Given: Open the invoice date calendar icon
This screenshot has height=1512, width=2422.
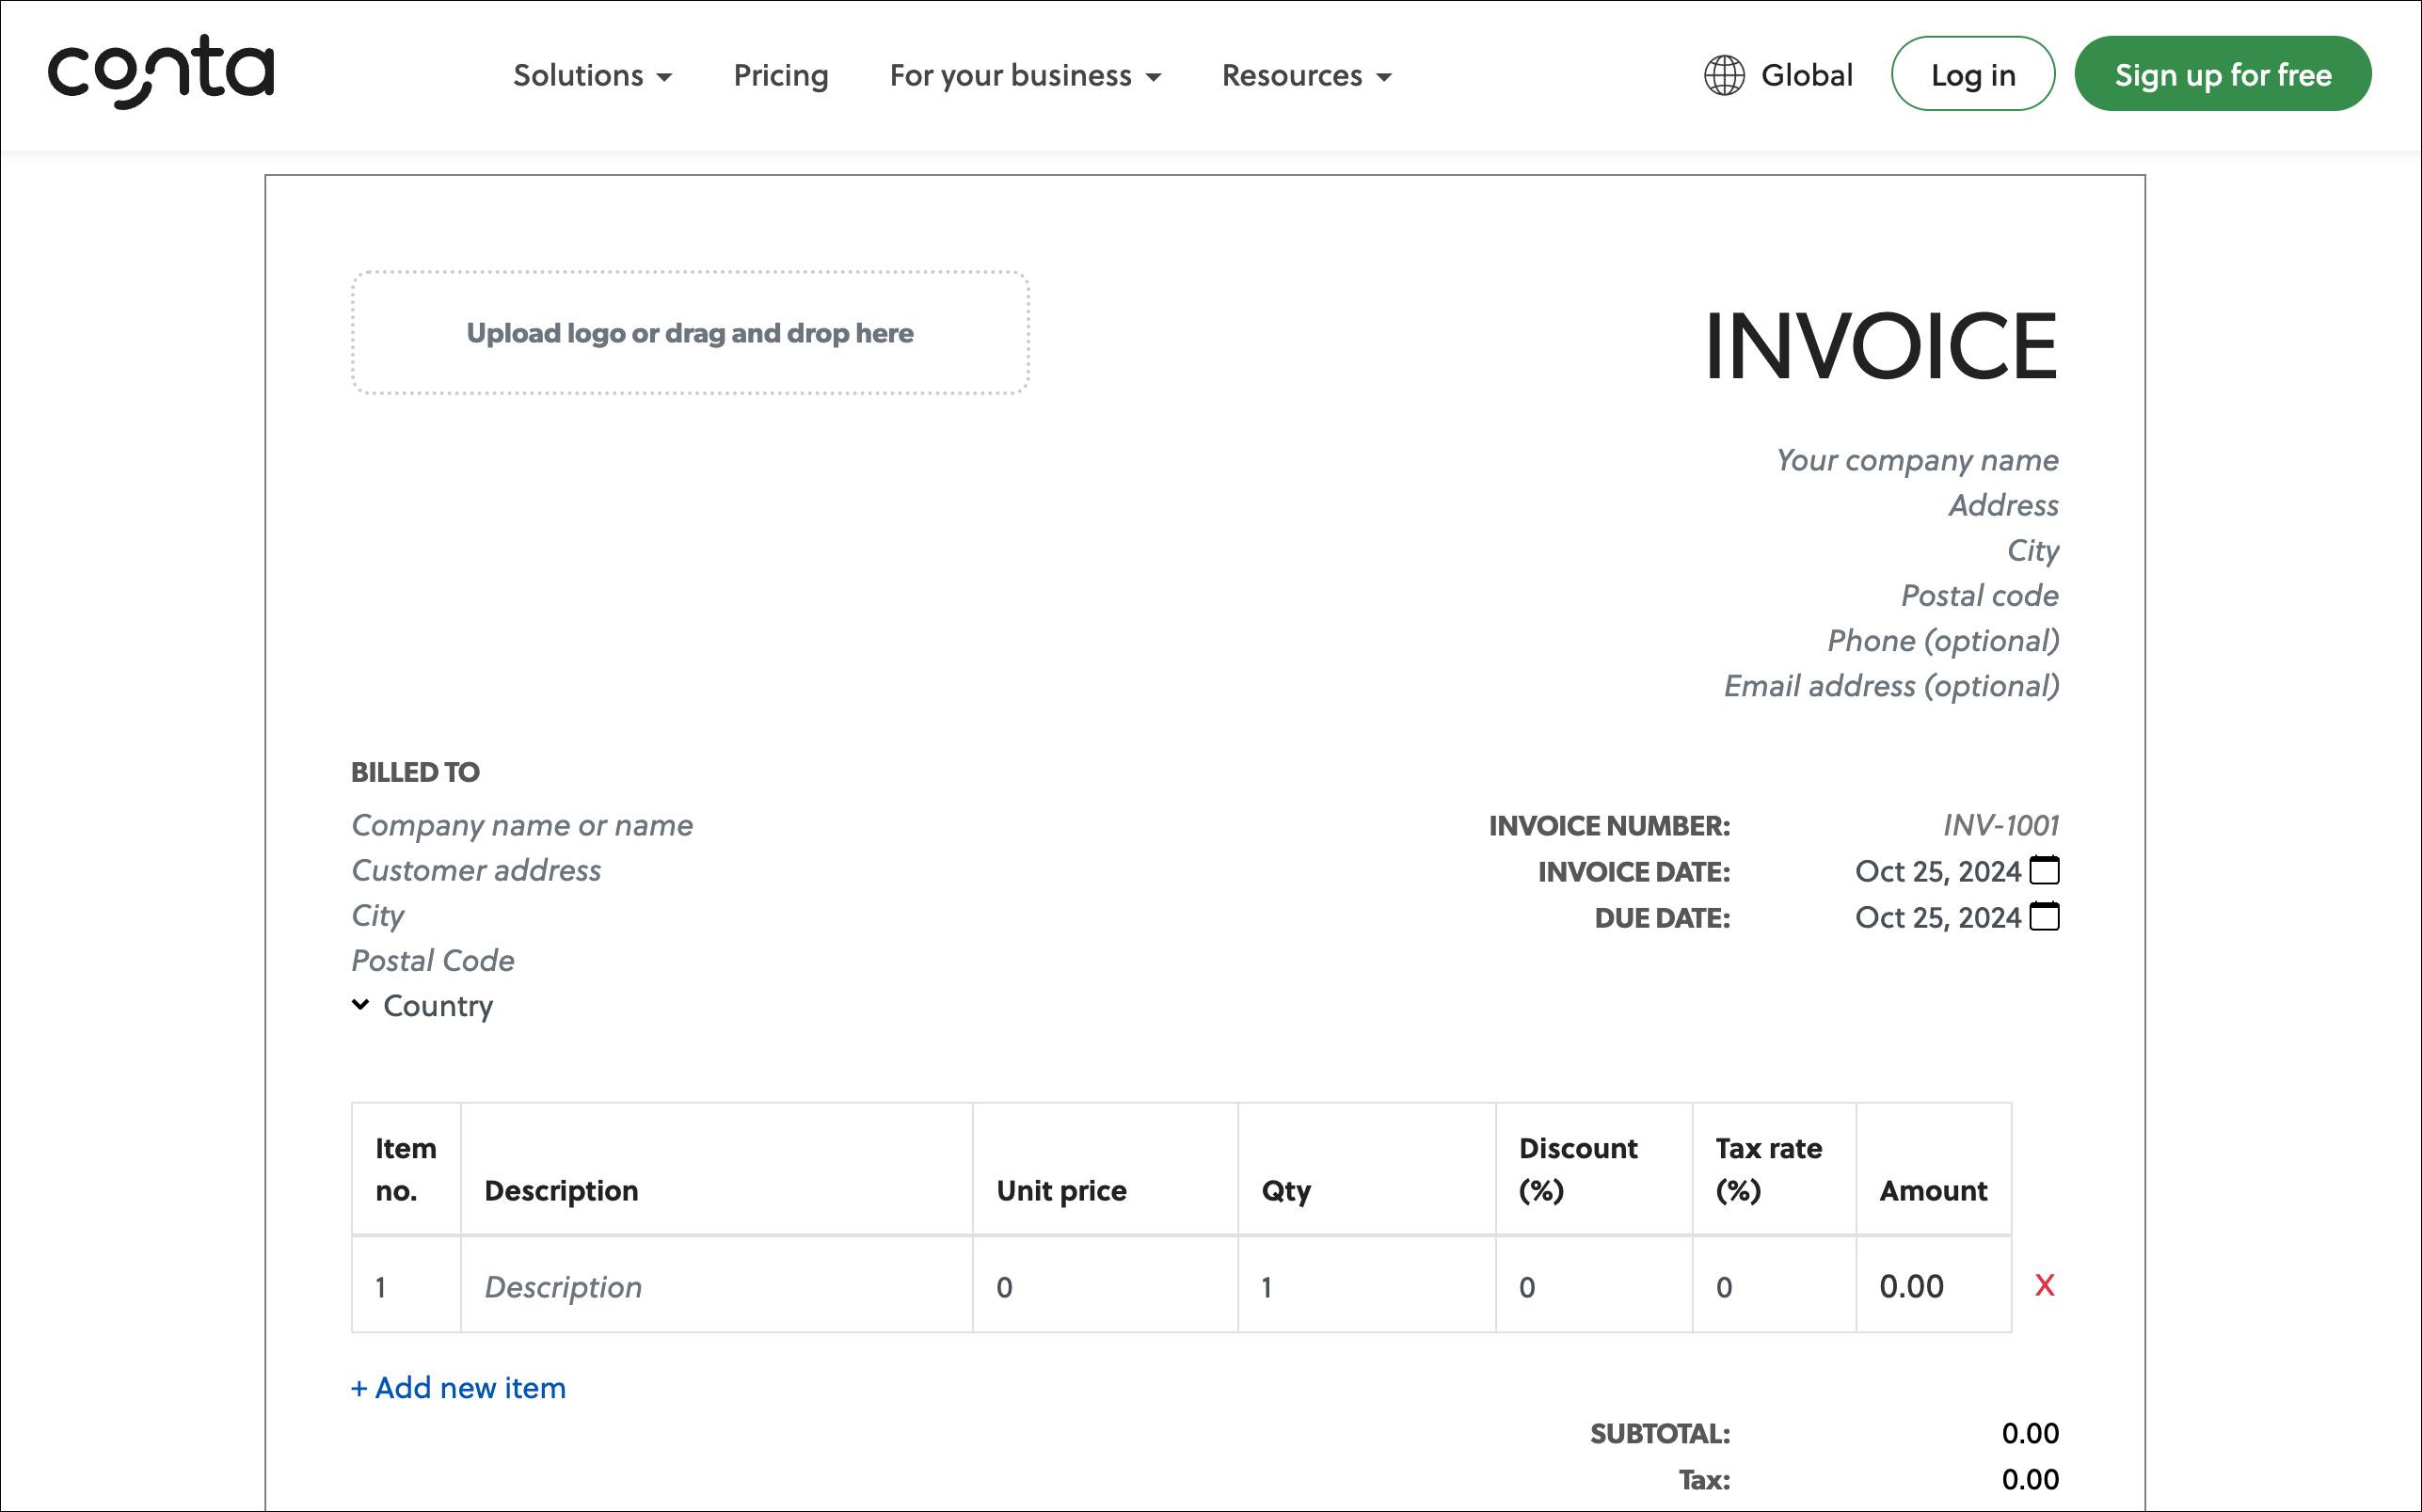Looking at the screenshot, I should [2044, 870].
